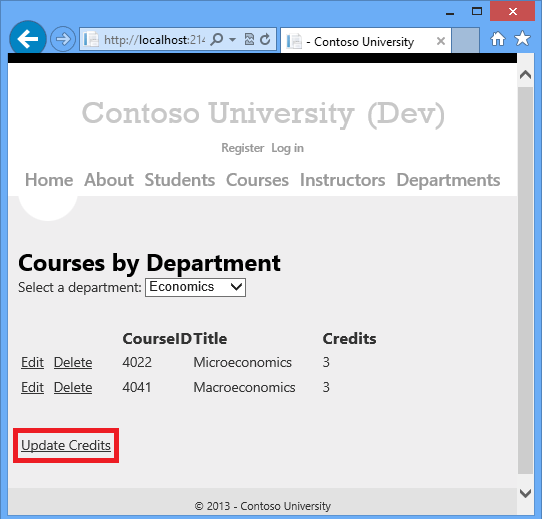Click the scrollbar down arrow
The height and width of the screenshot is (519, 542).
(525, 494)
